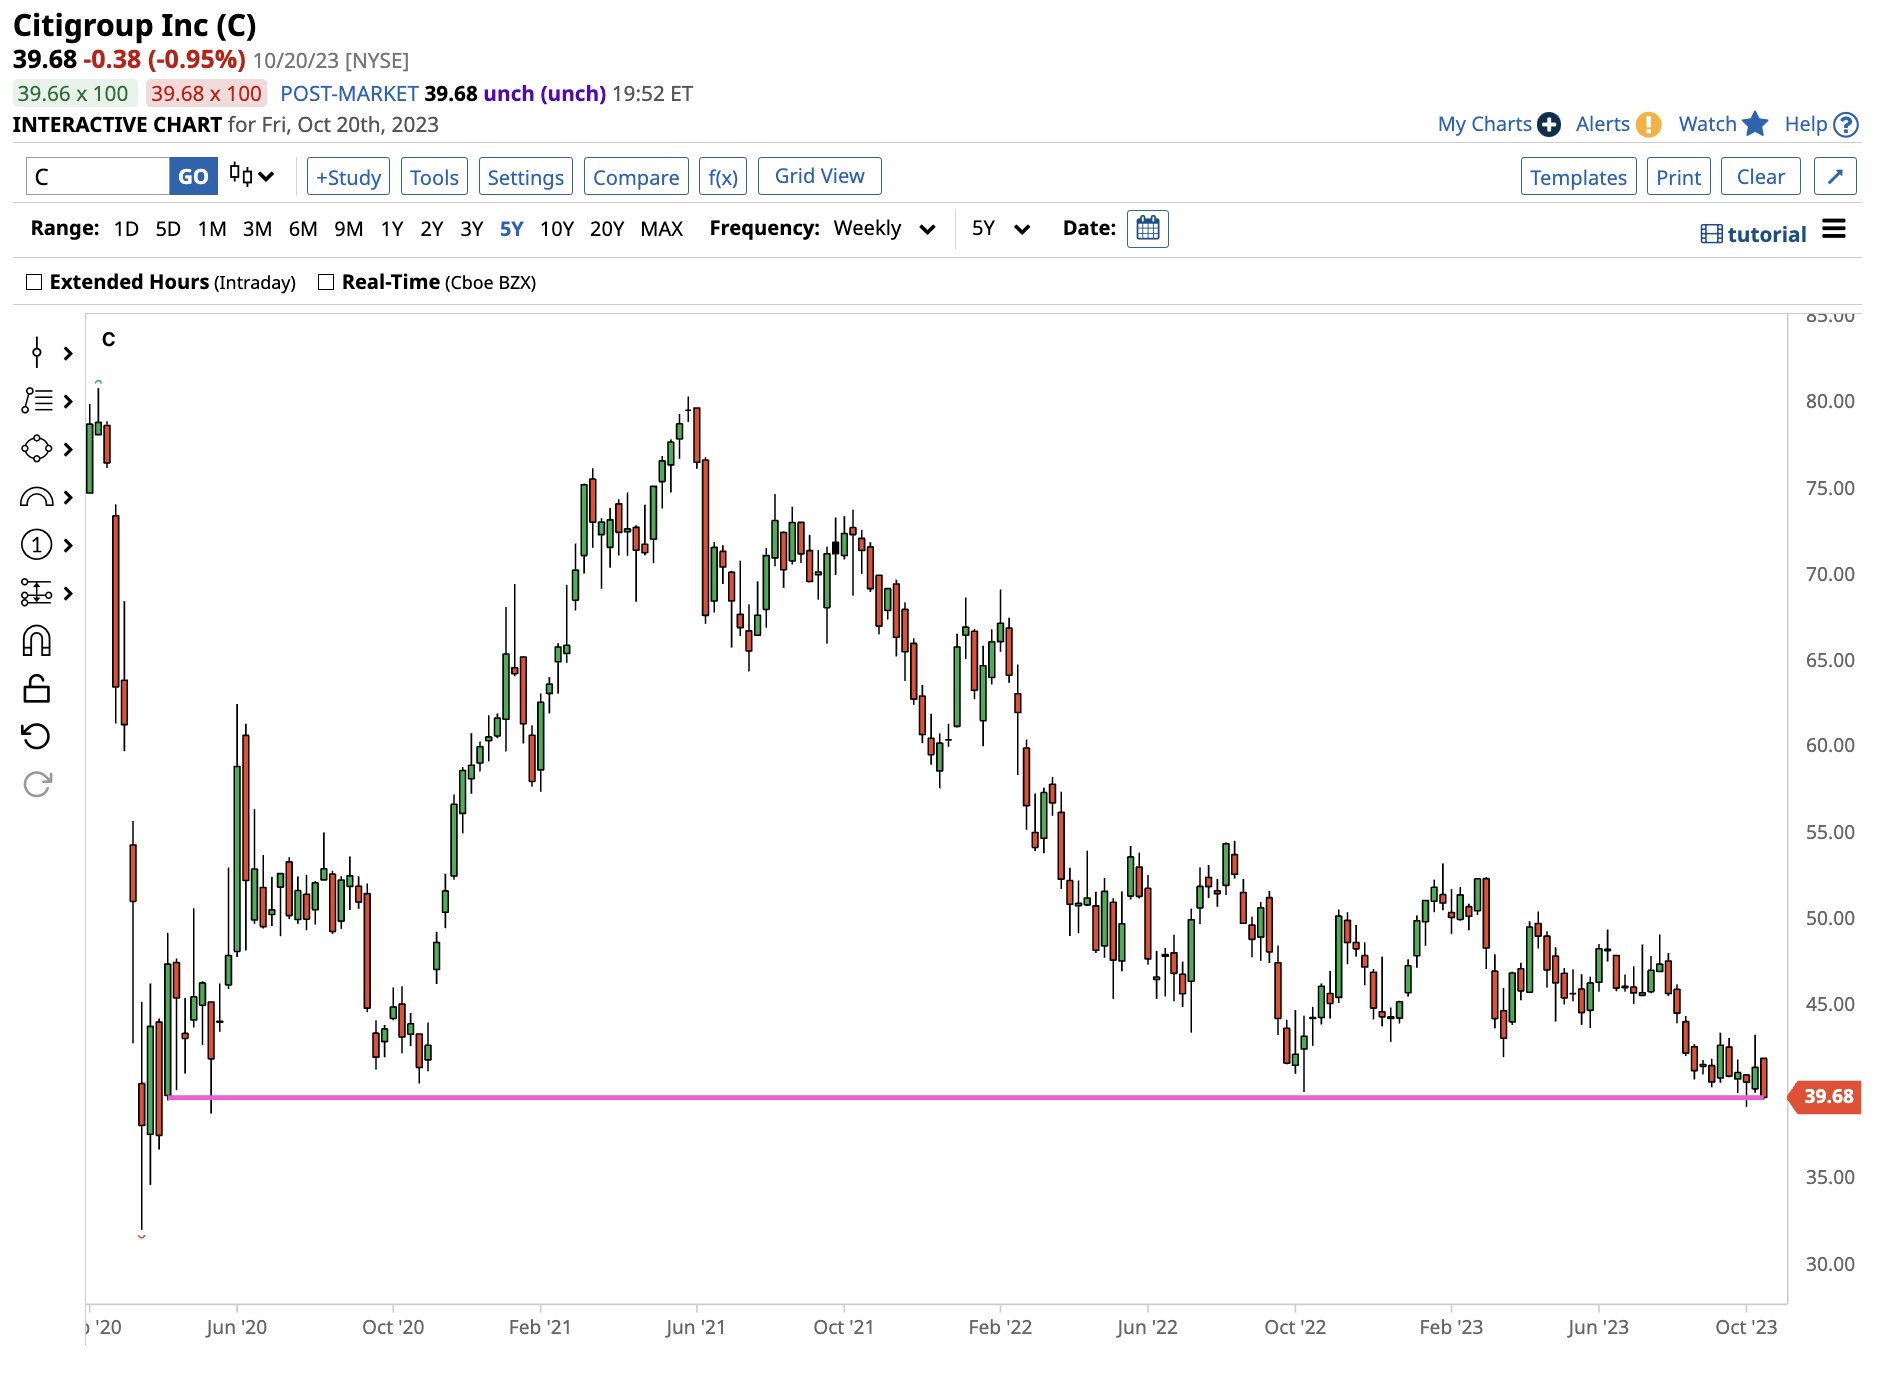Viewport: 1886px width, 1376px height.
Task: Open the tutorial video link
Action: pyautogui.click(x=1754, y=234)
